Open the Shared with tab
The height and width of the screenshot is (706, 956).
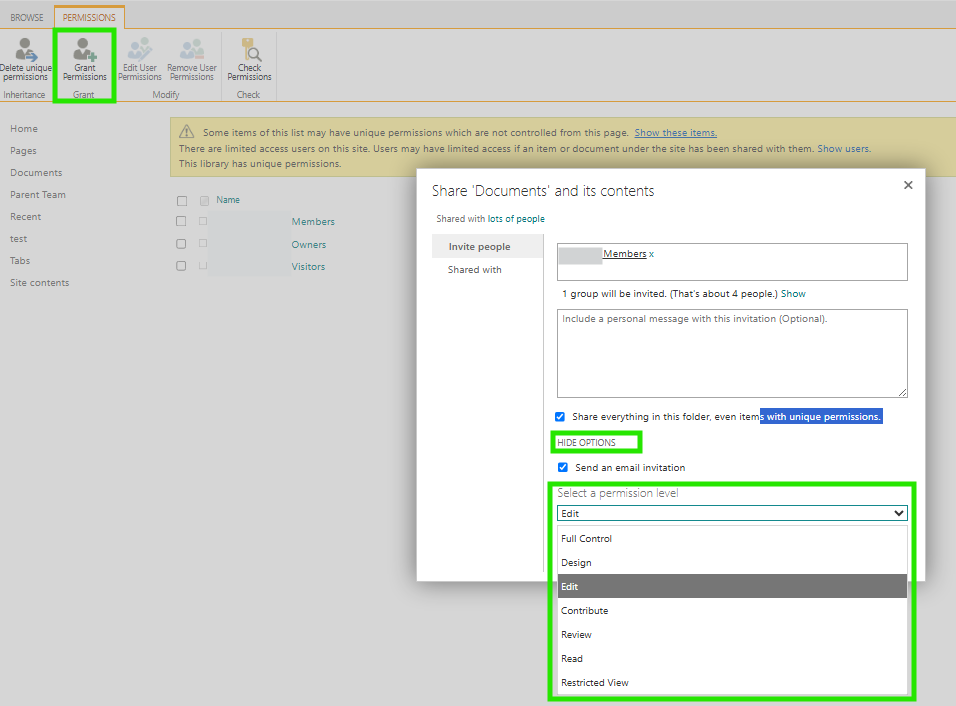(x=475, y=269)
